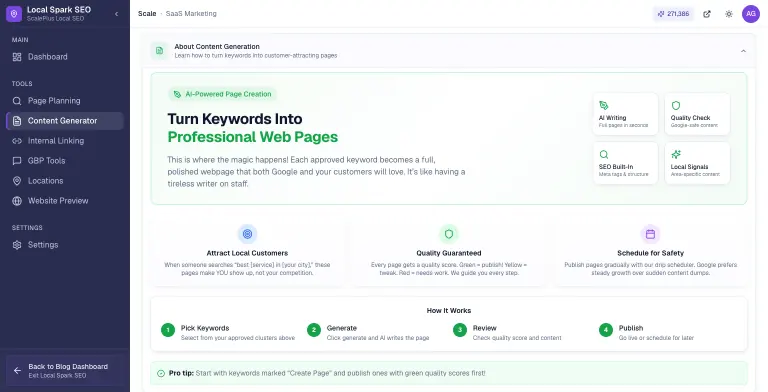
Task: Click Publish step label
Action: [631, 328]
